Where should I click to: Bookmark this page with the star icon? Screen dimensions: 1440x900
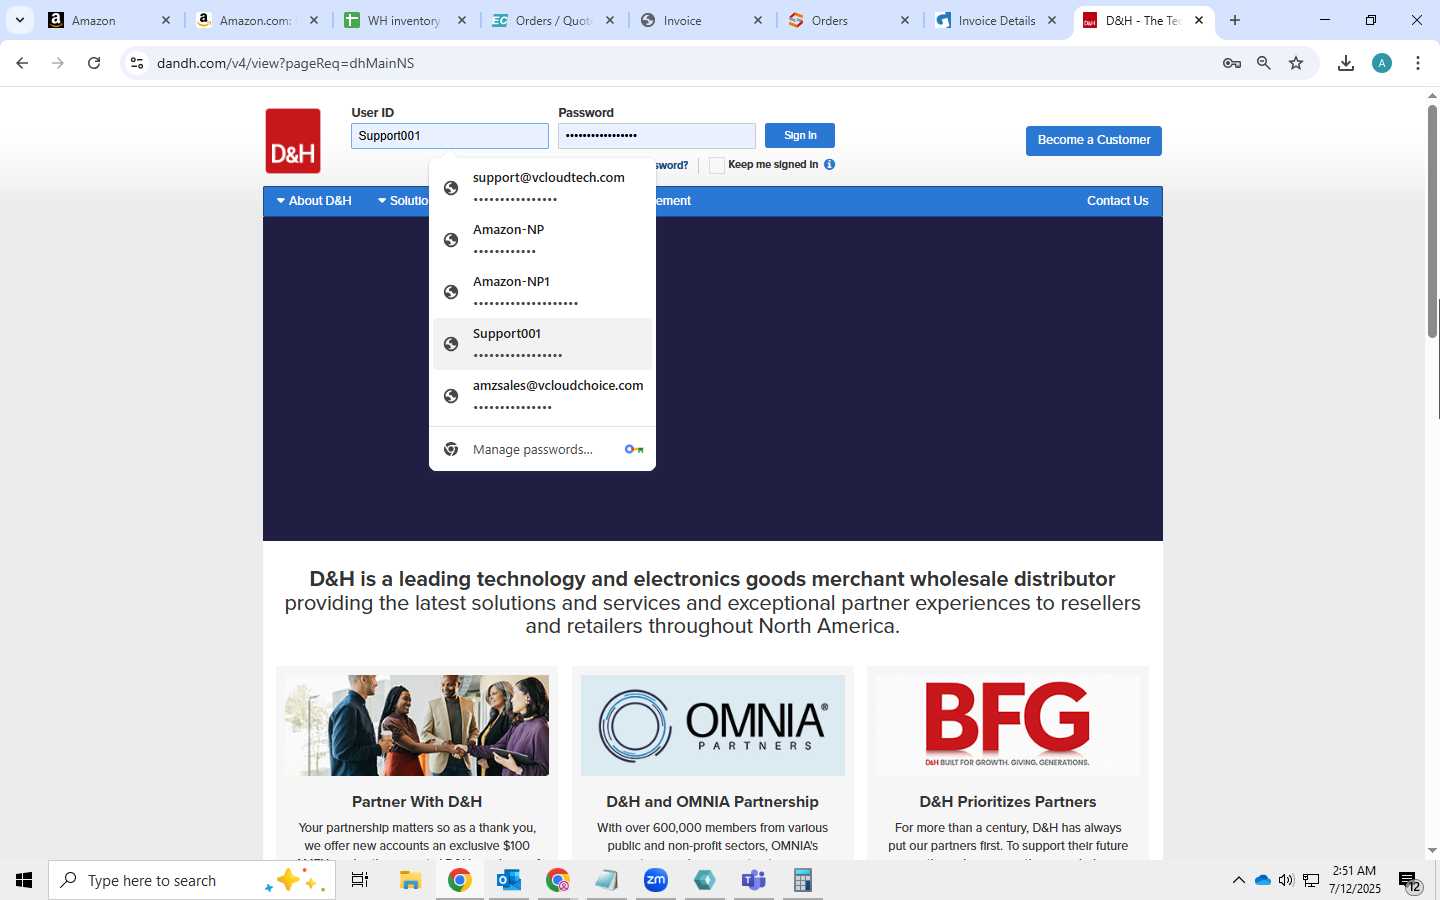tap(1296, 63)
